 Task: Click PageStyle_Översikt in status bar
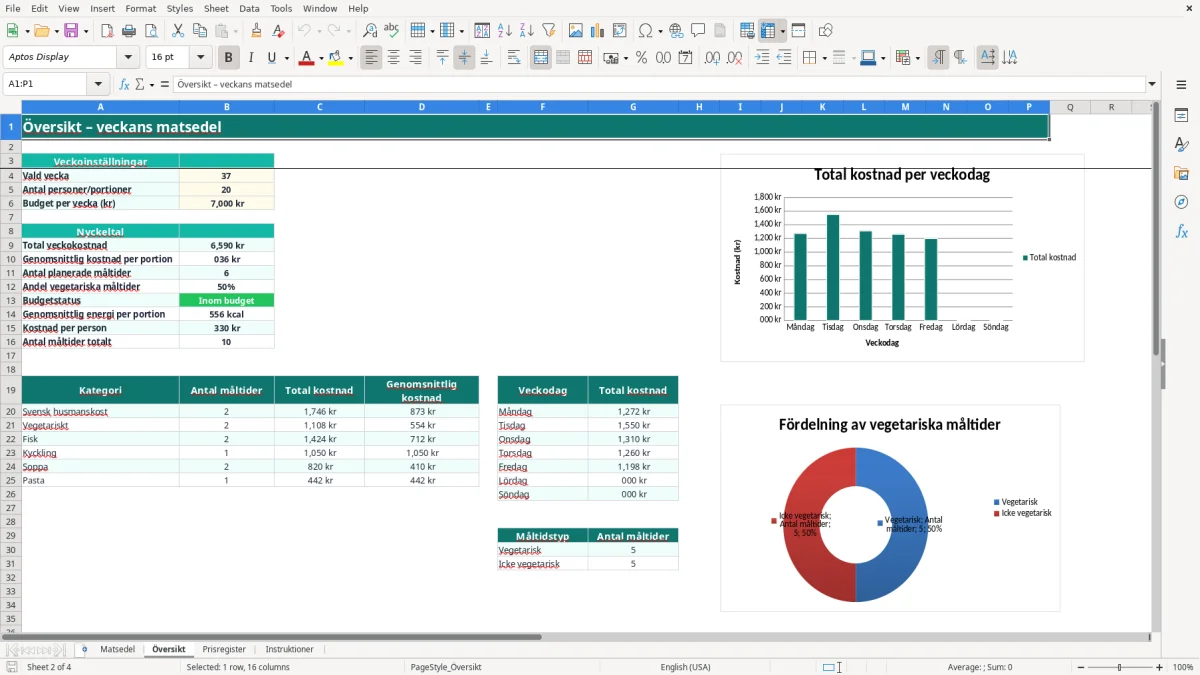coord(446,667)
